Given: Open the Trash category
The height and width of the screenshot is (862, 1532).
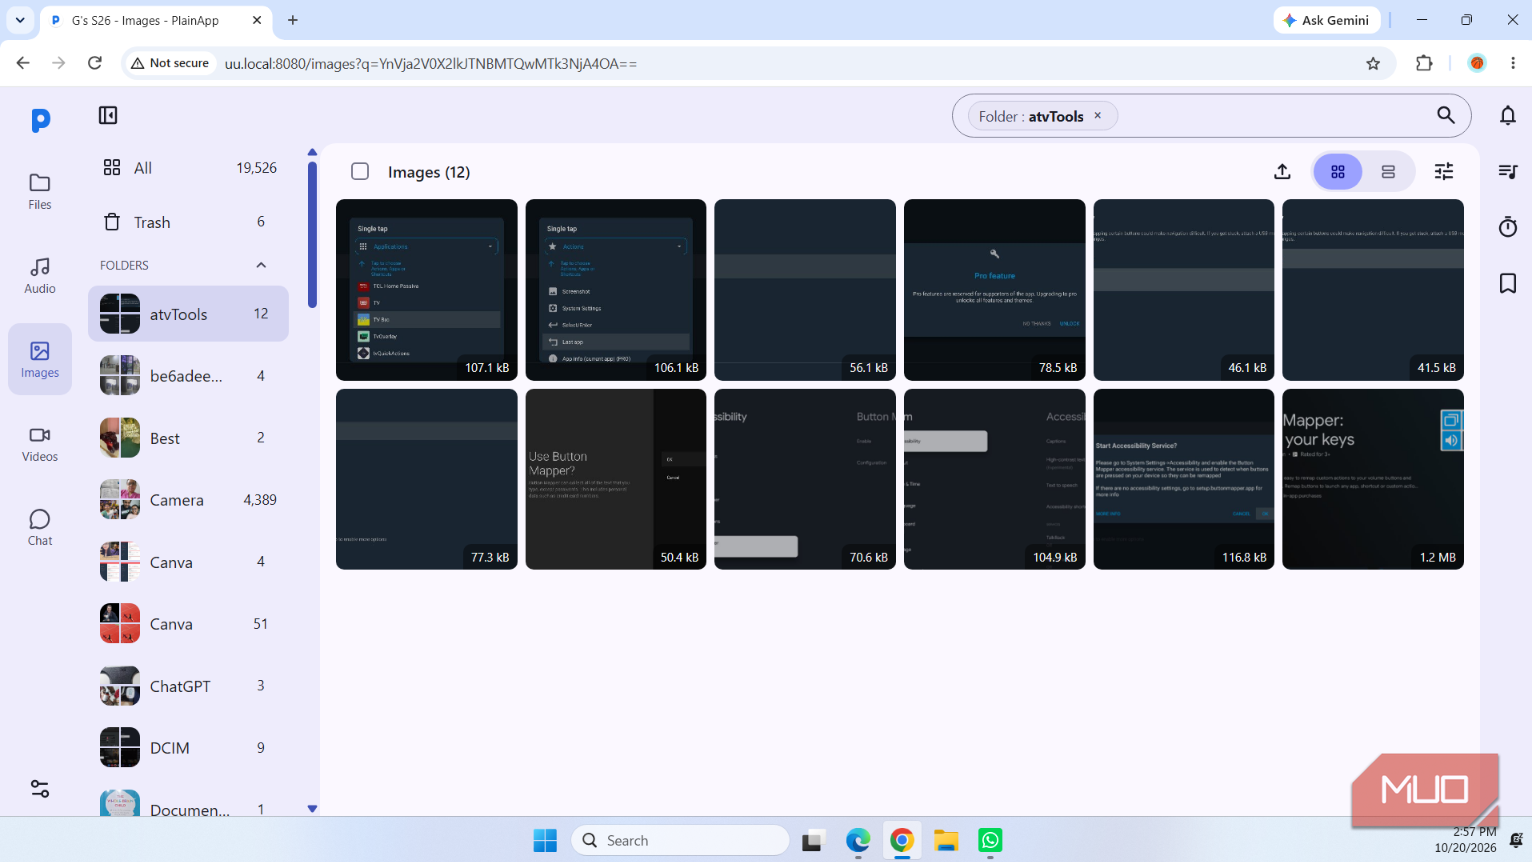Looking at the screenshot, I should tap(189, 222).
